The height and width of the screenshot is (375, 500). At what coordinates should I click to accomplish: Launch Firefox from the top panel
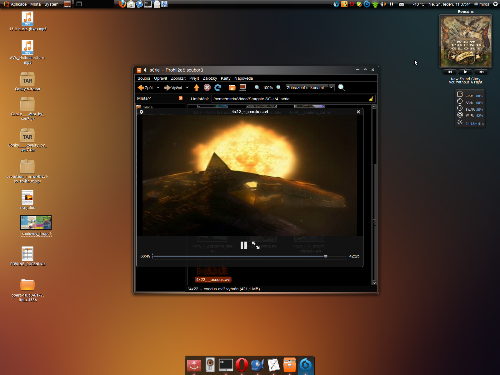click(x=122, y=4)
